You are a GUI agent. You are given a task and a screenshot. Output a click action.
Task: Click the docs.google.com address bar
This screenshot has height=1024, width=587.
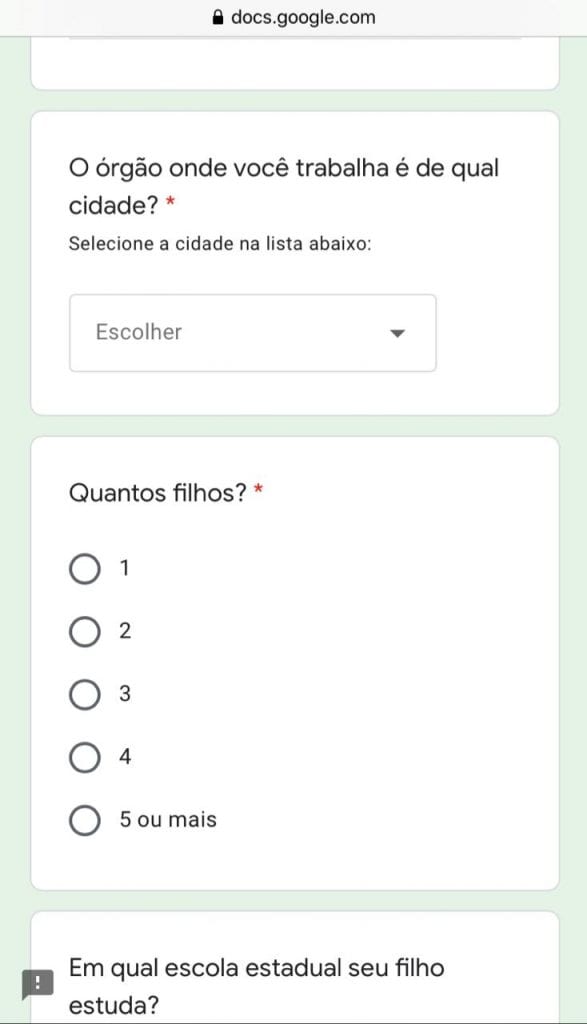pos(294,18)
